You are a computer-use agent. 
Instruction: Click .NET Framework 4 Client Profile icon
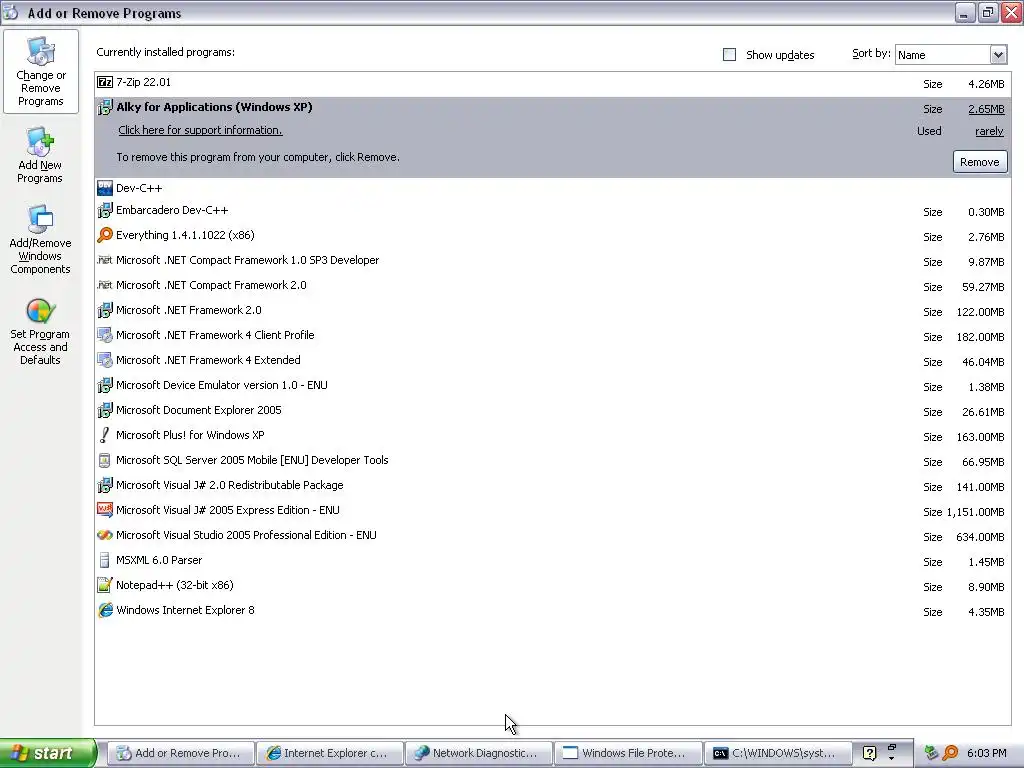104,335
